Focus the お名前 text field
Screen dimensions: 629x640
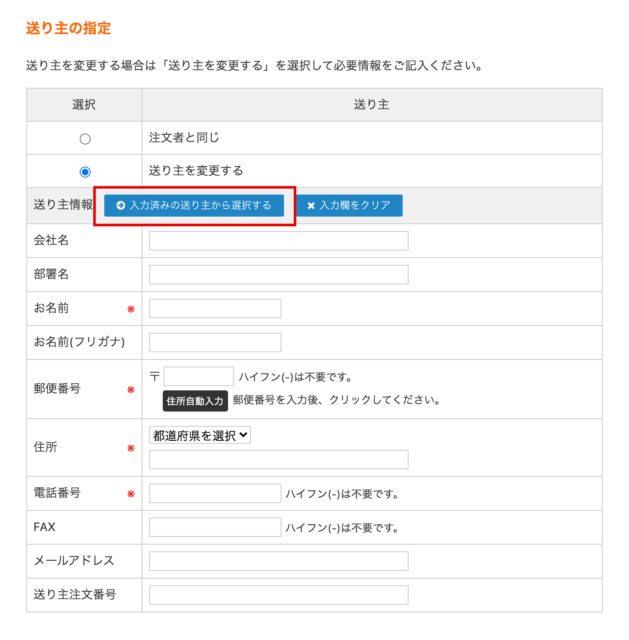tap(215, 309)
